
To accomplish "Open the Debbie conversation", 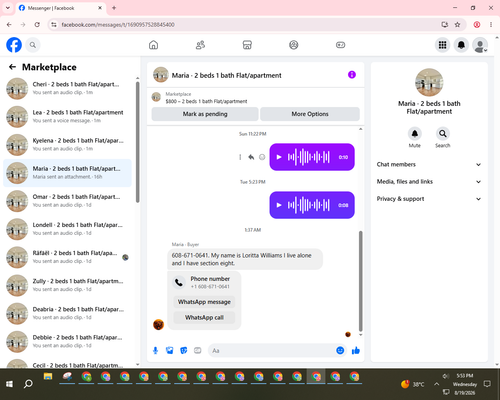I will [x=68, y=342].
